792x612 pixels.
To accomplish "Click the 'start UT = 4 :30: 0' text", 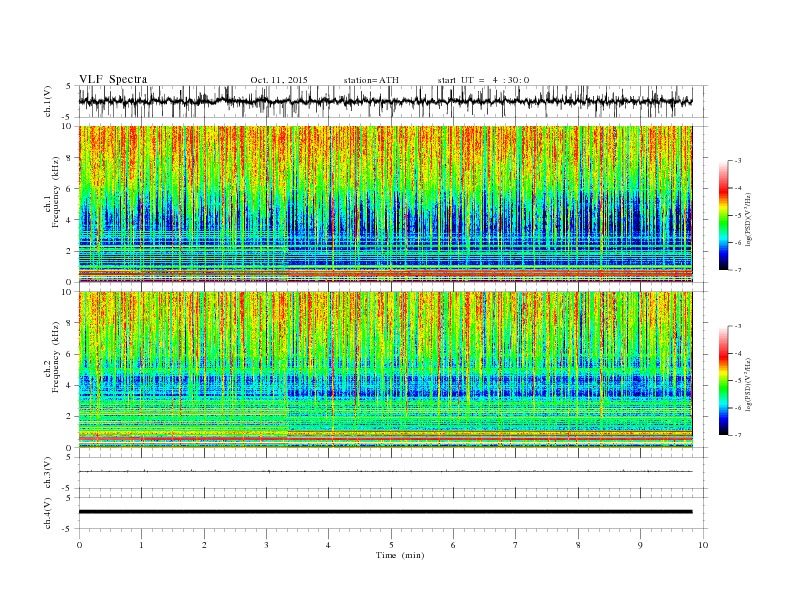I will [483, 80].
